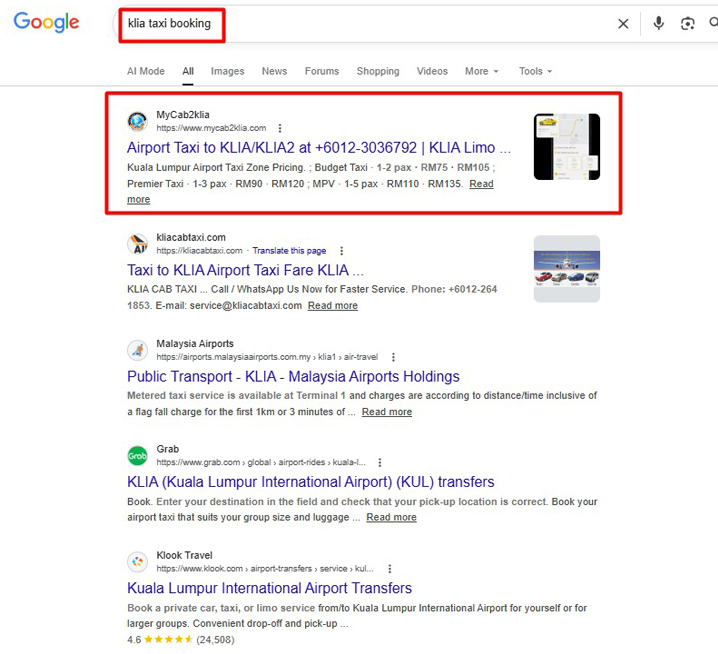Viewport: 718px width, 654px height.
Task: Click https://kliacabtaxi.com URL text
Action: pos(199,251)
